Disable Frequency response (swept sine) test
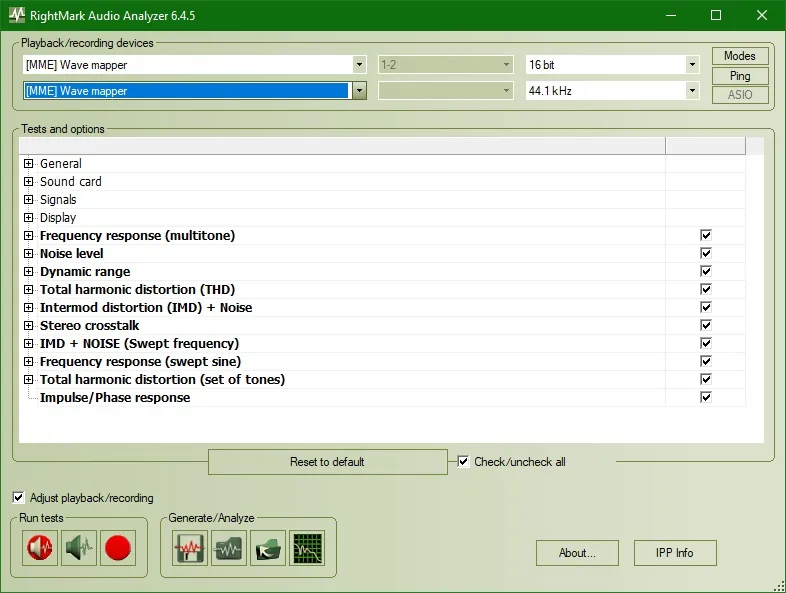 (706, 361)
